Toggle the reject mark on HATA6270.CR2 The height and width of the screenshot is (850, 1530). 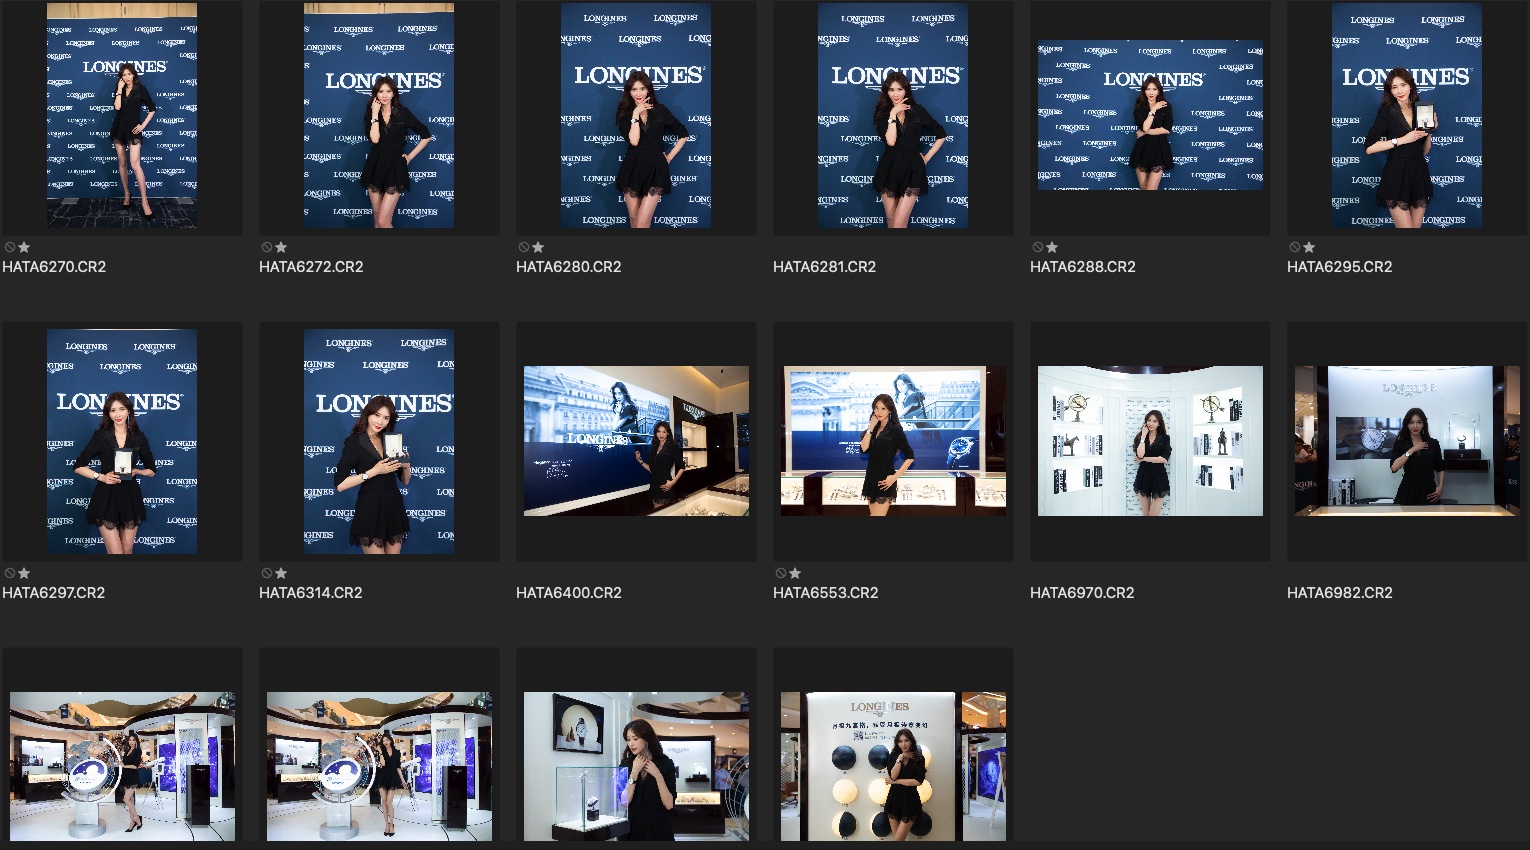[x=10, y=247]
